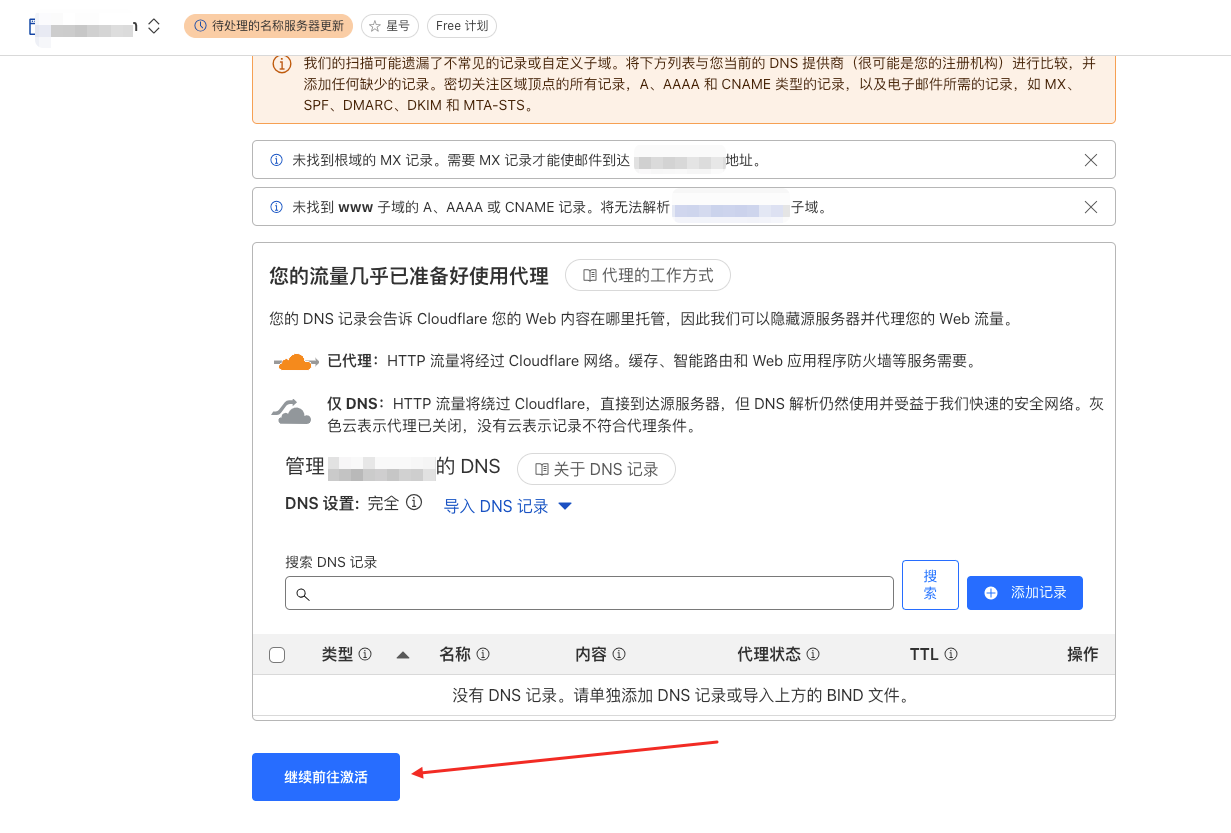Screen dimensions: 1231x833
Task: Click info icon next to 代理状态 column
Action: tap(813, 654)
